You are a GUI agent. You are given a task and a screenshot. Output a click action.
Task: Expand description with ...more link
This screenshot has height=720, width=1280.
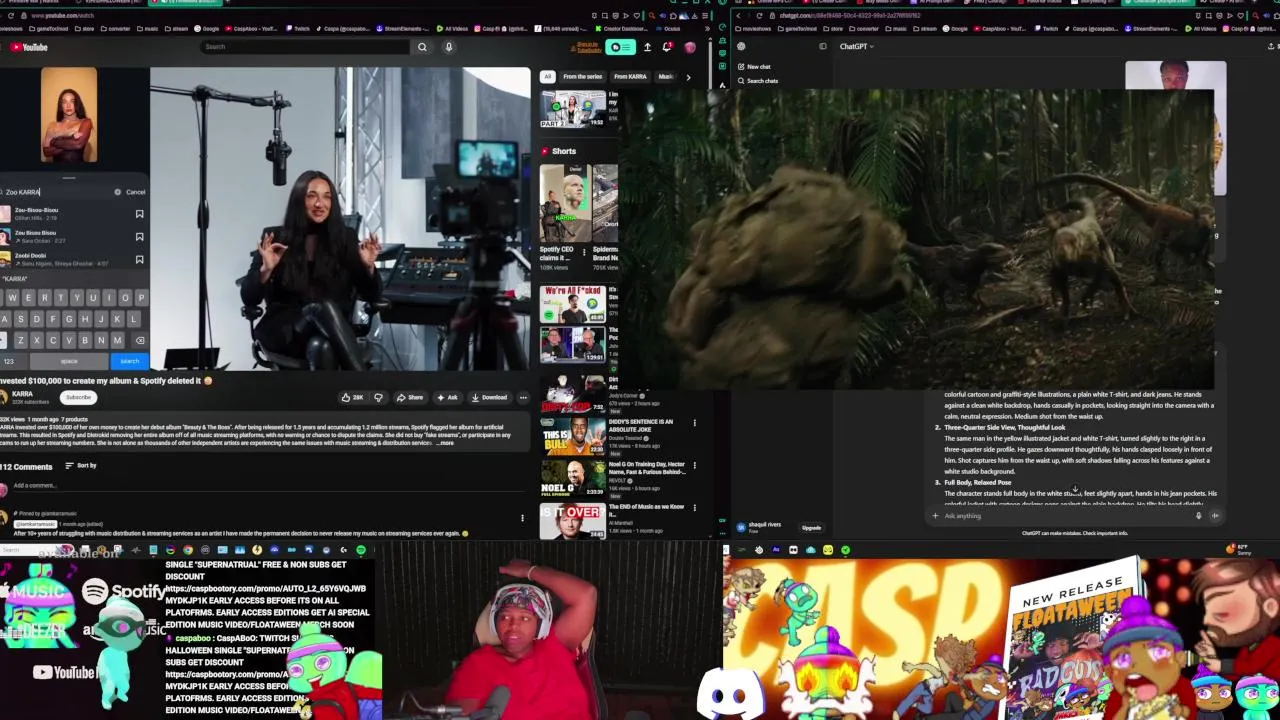coord(444,442)
